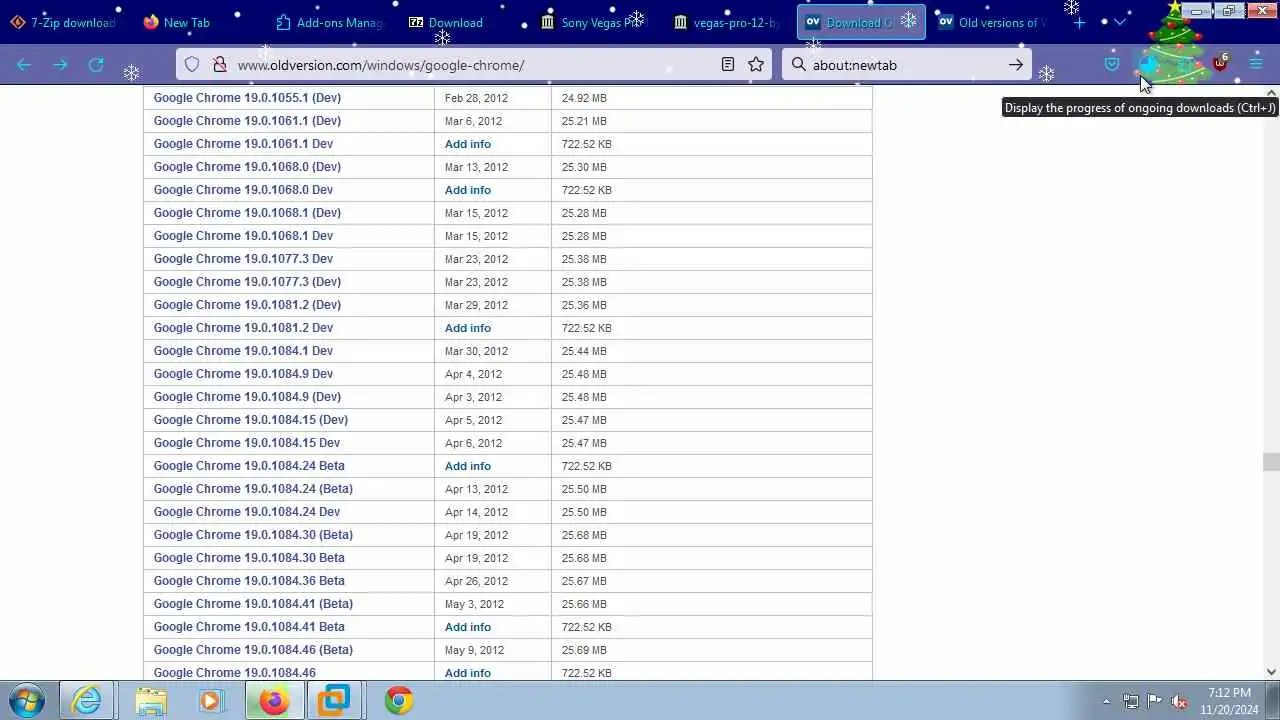Open Google Chrome 19.0.1077.3 Dev link
The height and width of the screenshot is (720, 1280).
243,259
